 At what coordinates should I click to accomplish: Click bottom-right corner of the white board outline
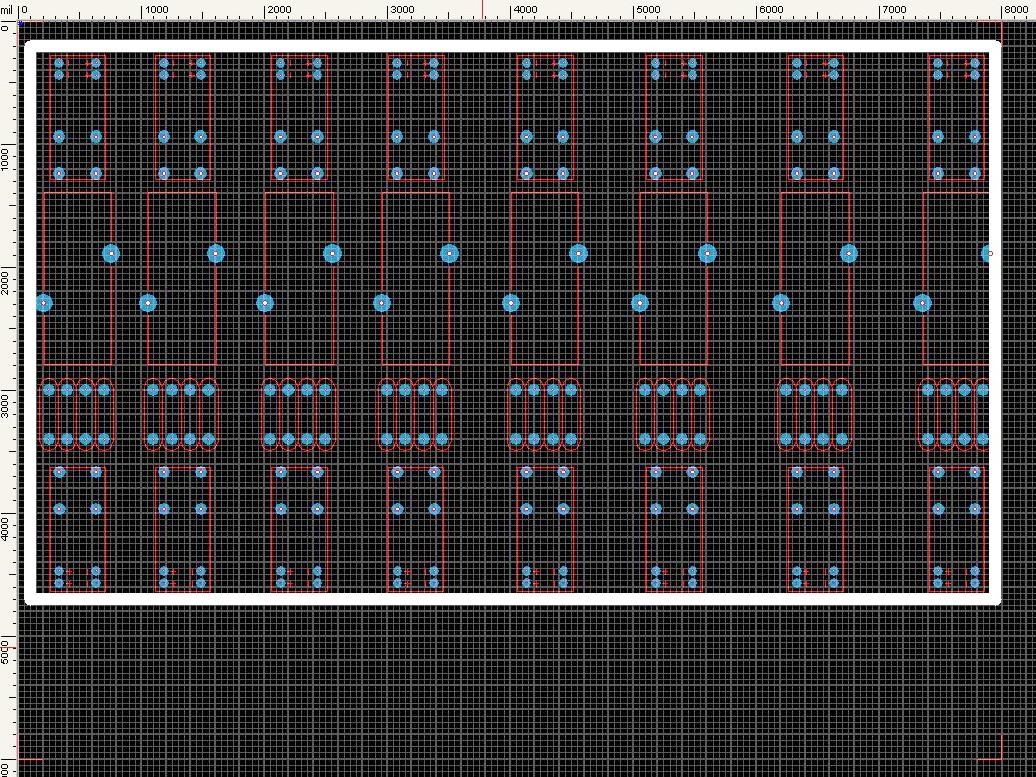[x=996, y=600]
